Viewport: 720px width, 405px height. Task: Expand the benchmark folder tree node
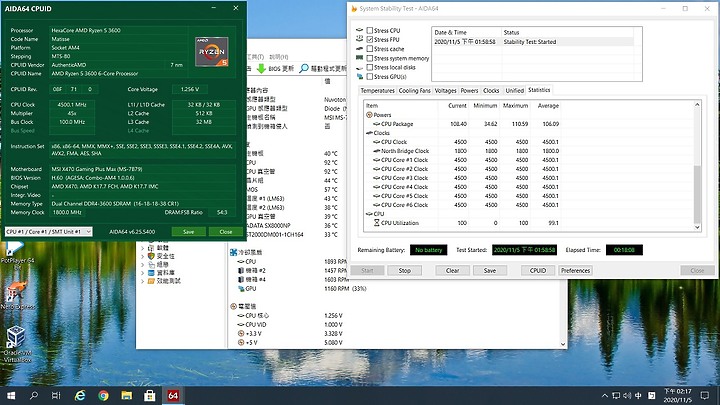(x=142, y=281)
